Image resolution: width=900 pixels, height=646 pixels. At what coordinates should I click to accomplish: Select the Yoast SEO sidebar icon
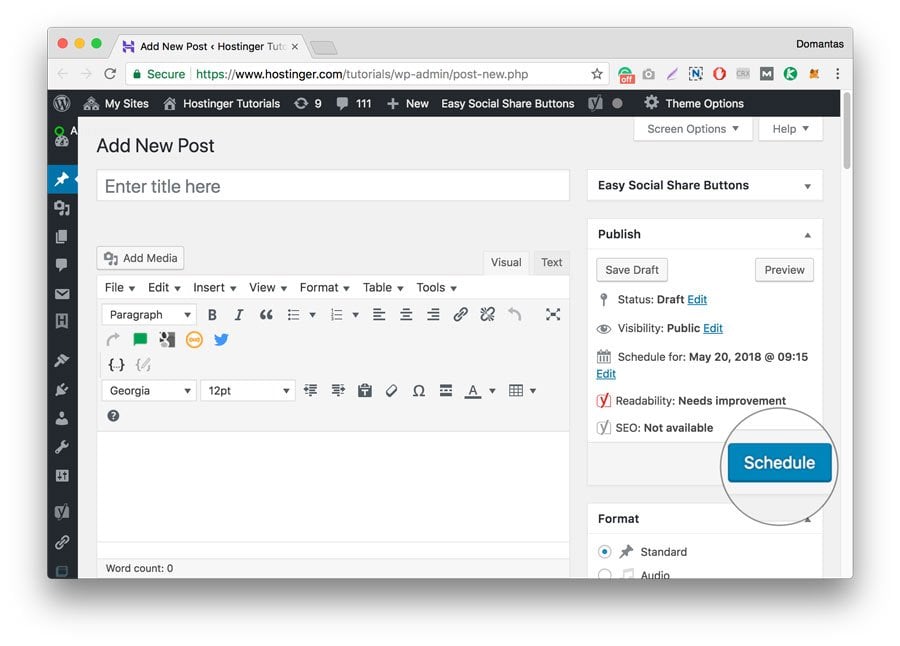click(63, 510)
